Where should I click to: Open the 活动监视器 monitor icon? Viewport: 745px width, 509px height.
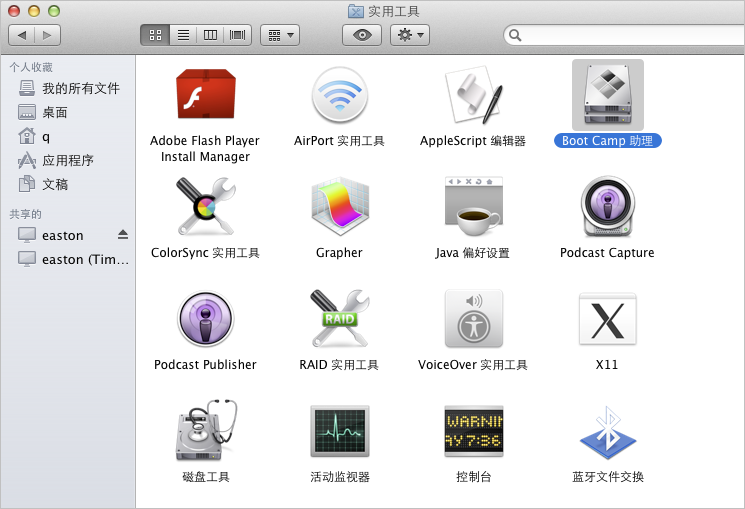point(339,431)
